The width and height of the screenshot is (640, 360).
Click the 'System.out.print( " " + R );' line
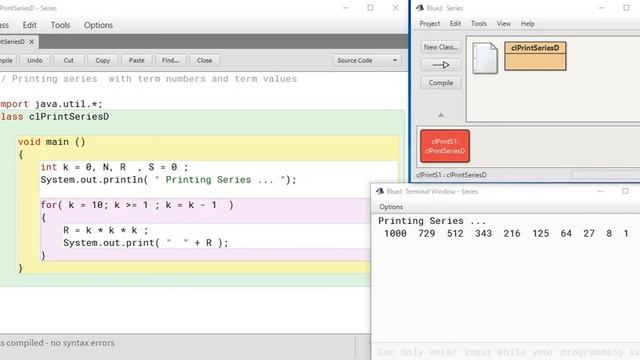[x=146, y=243]
